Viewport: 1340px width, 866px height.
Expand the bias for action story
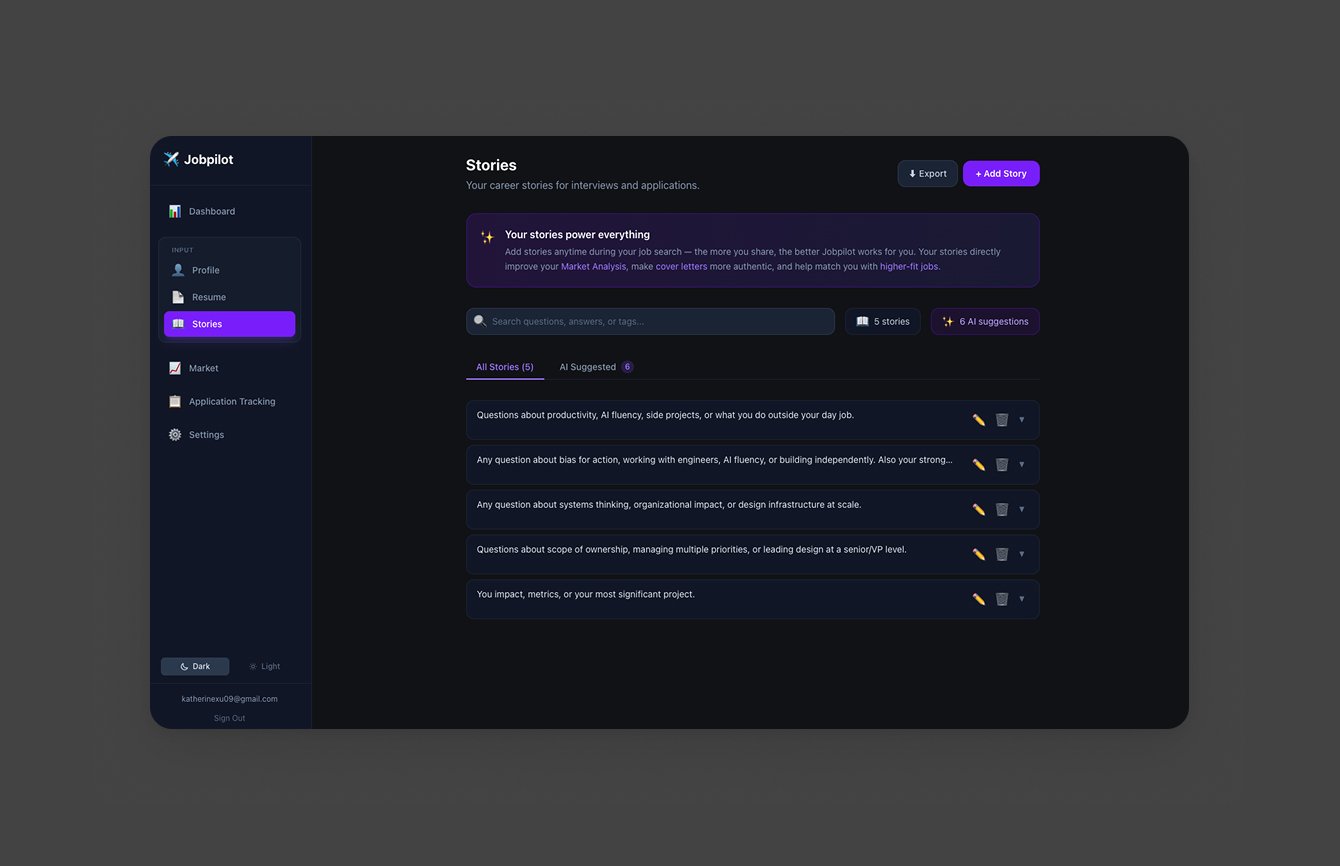(1022, 465)
